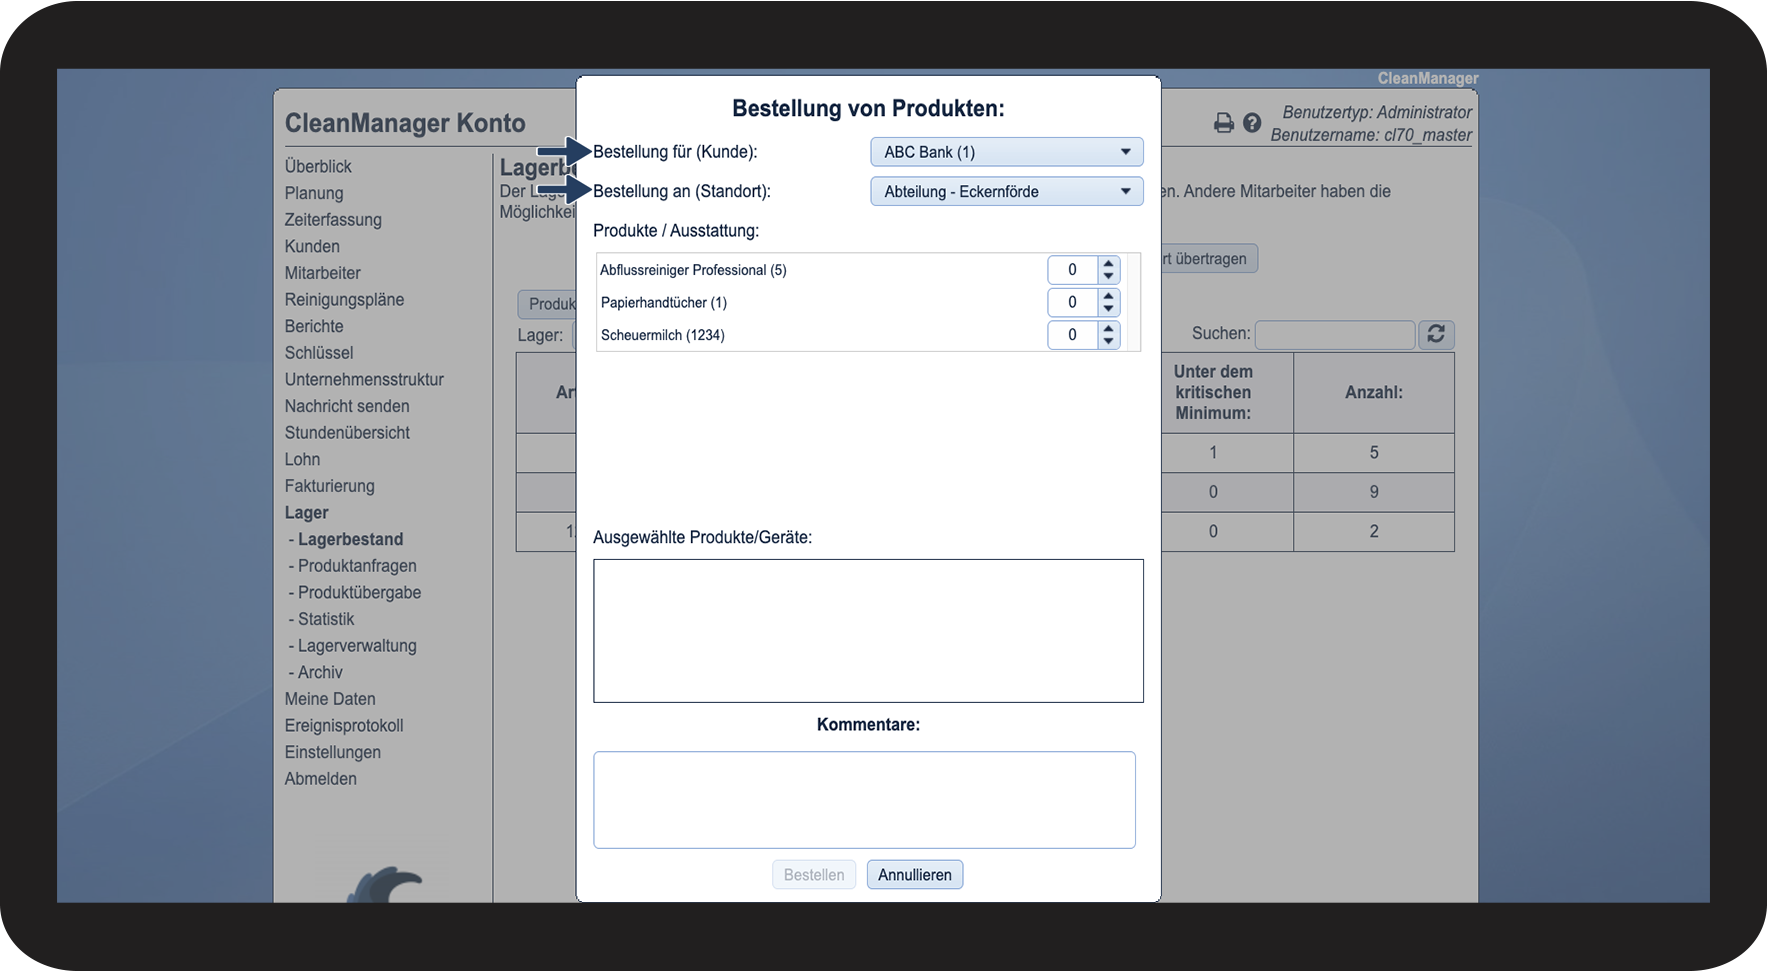Open Ereignisprotokoll in sidebar
This screenshot has width=1767, height=971.
click(344, 725)
